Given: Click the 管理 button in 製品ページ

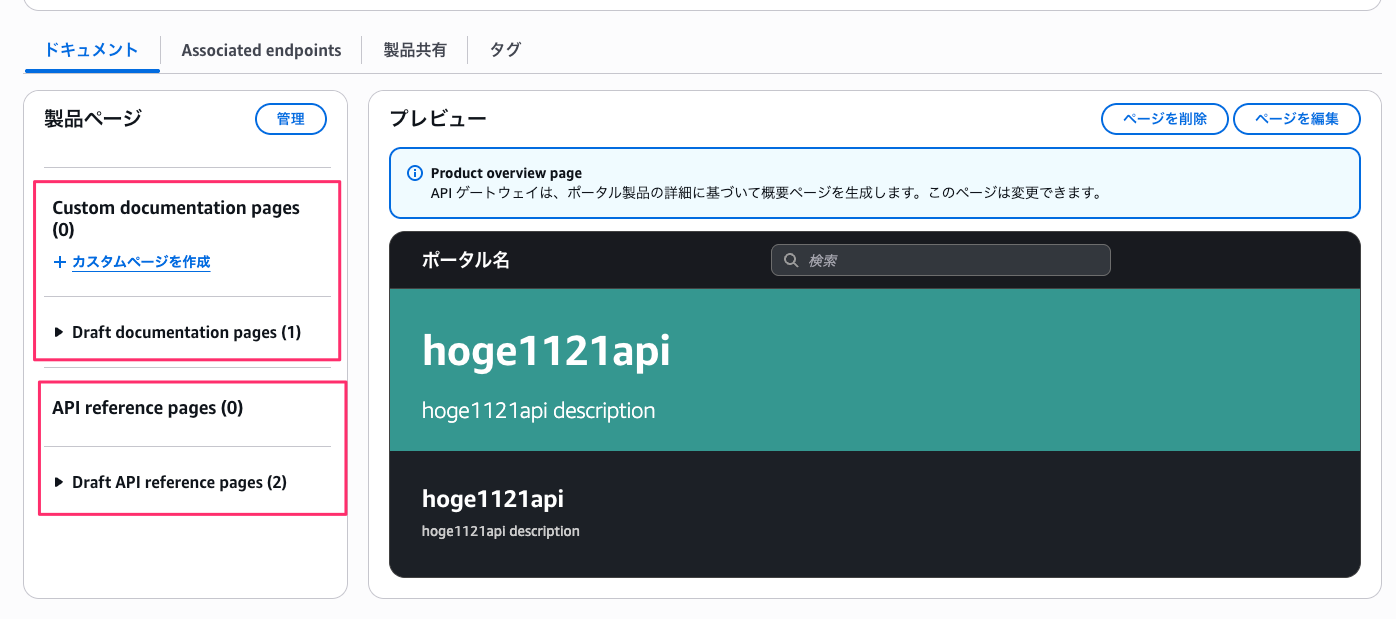Looking at the screenshot, I should 291,119.
